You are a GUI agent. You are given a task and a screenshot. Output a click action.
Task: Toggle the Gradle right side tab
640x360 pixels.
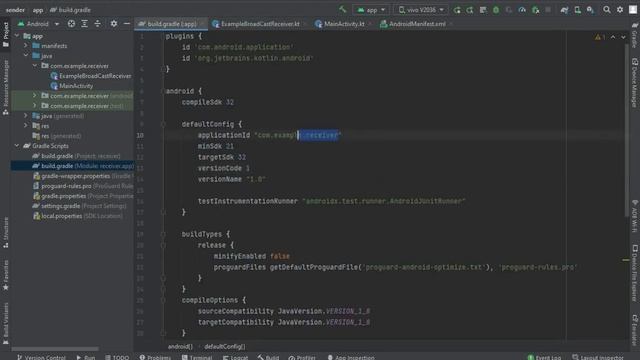(635, 35)
